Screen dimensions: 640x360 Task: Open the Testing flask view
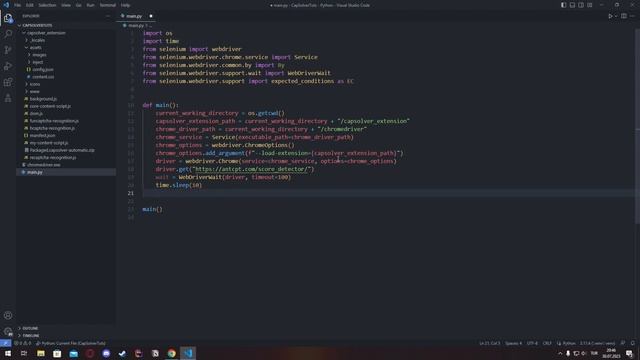tap(8, 98)
